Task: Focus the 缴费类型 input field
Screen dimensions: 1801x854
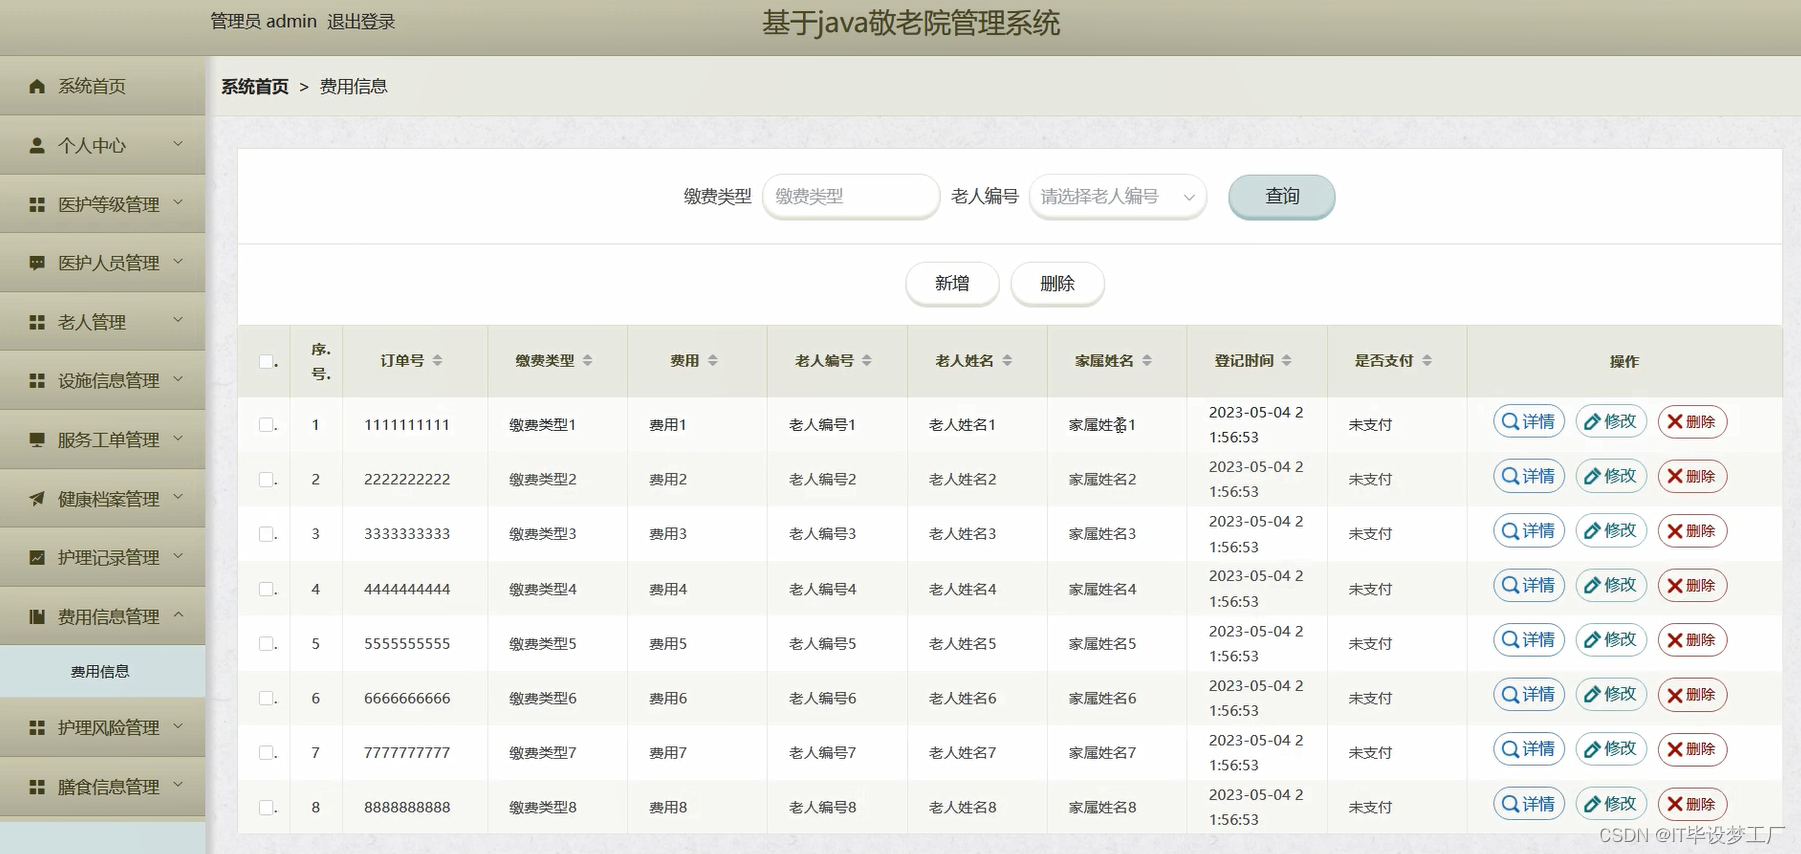Action: click(851, 197)
